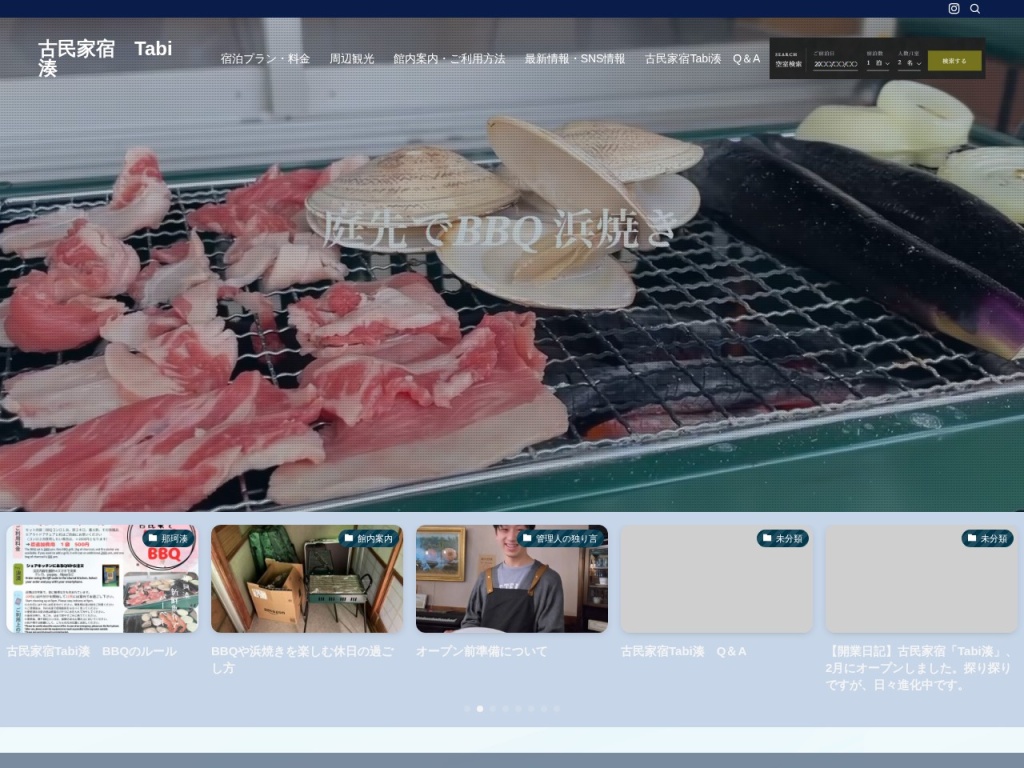Open the BBQ rules article thumbnail
The height and width of the screenshot is (768, 1024).
point(102,579)
